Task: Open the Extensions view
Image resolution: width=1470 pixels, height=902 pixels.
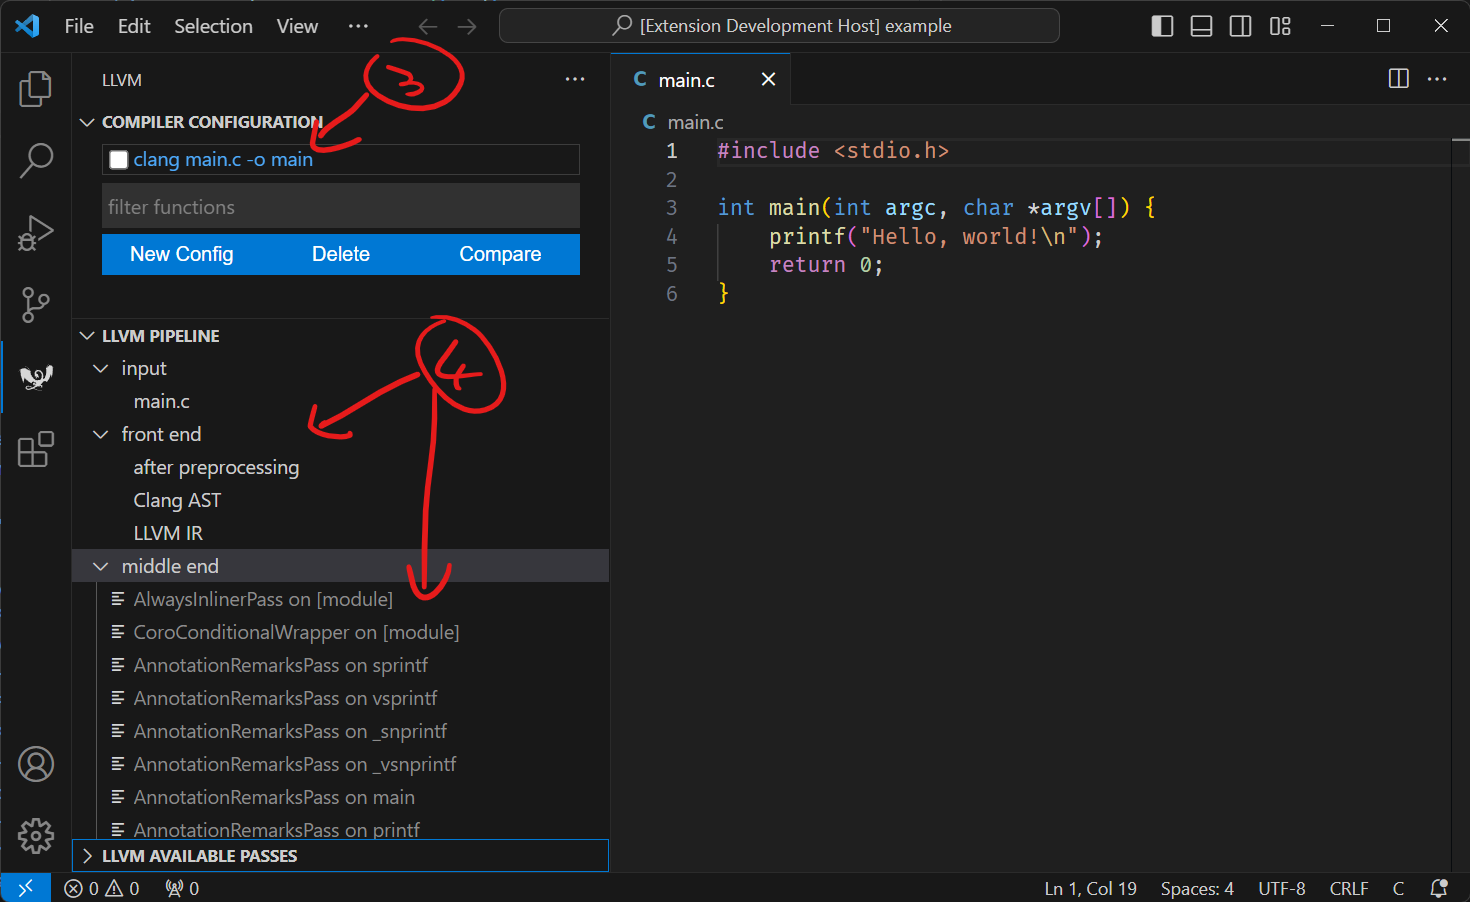Action: (35, 449)
